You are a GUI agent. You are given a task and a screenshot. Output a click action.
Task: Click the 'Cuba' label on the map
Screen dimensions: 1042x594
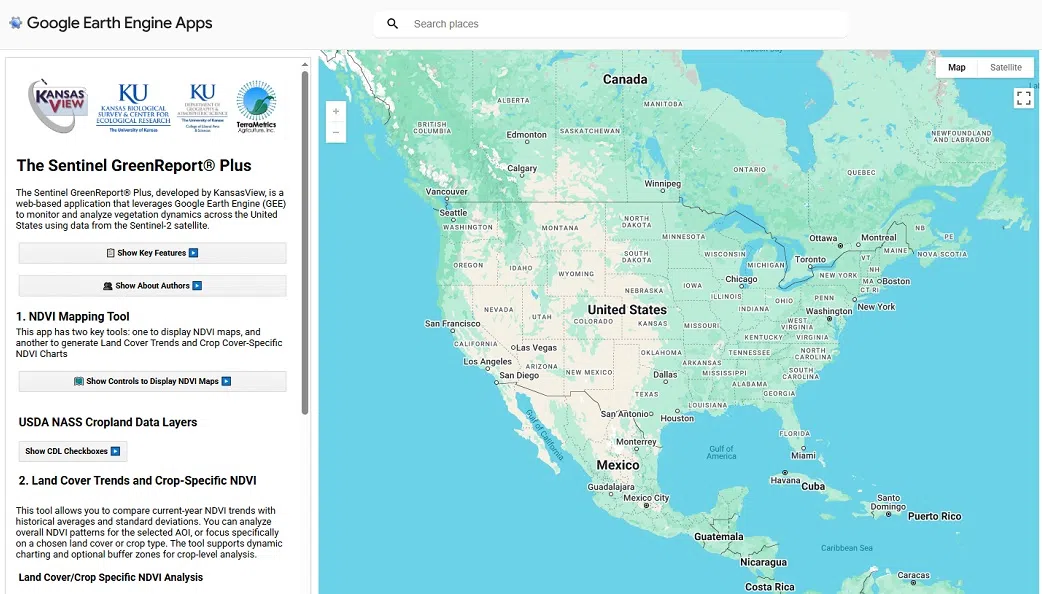813,486
